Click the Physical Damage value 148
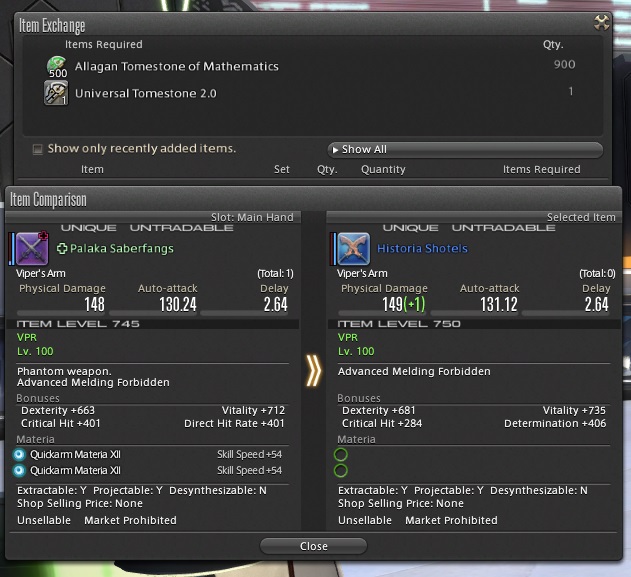This screenshot has width=631, height=577. coord(95,304)
